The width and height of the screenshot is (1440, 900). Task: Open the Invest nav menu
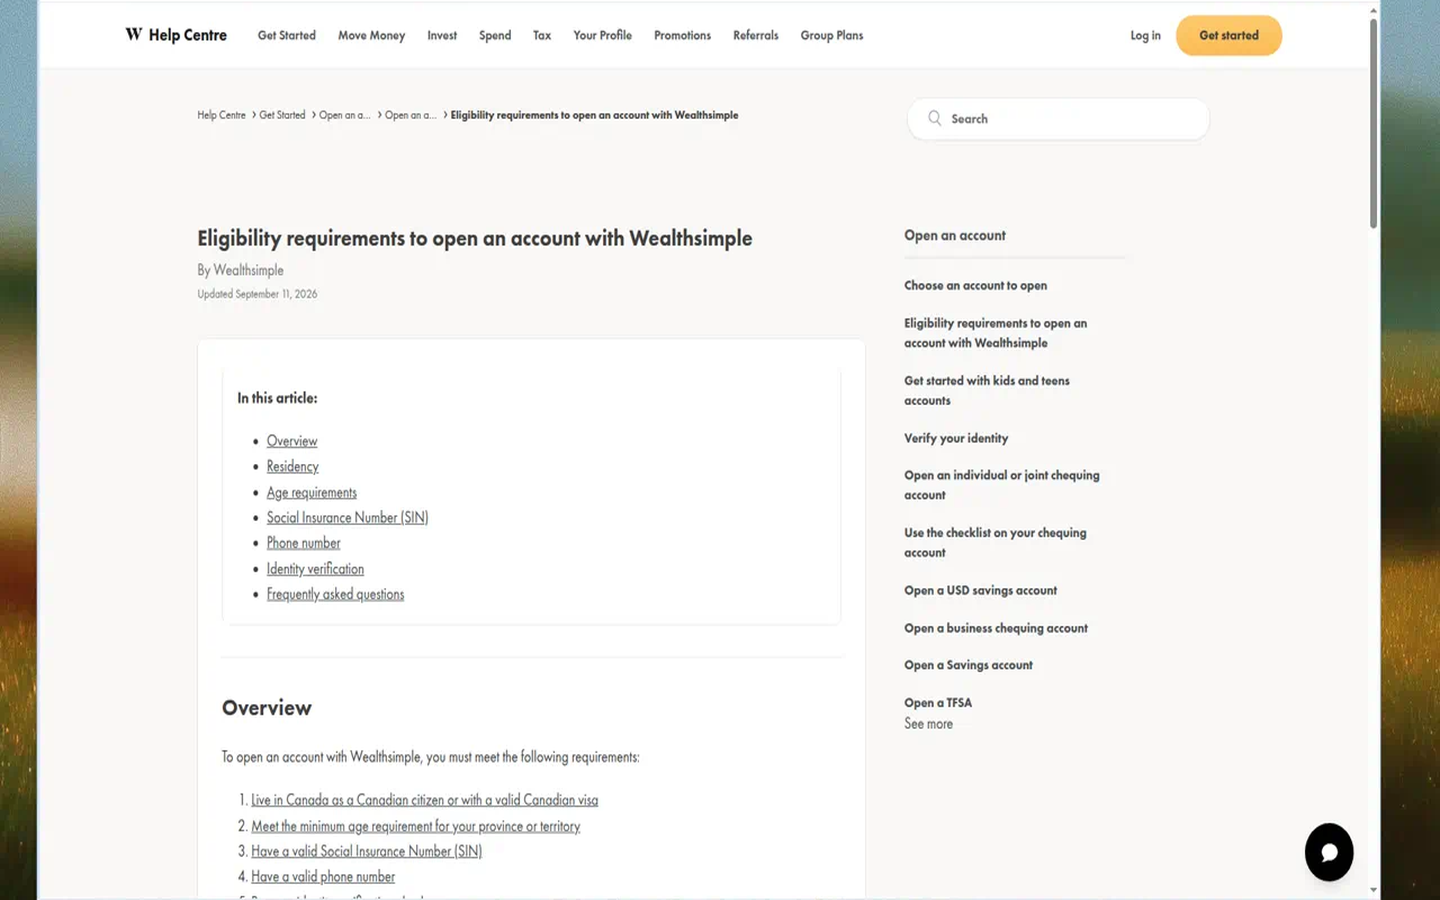click(442, 35)
